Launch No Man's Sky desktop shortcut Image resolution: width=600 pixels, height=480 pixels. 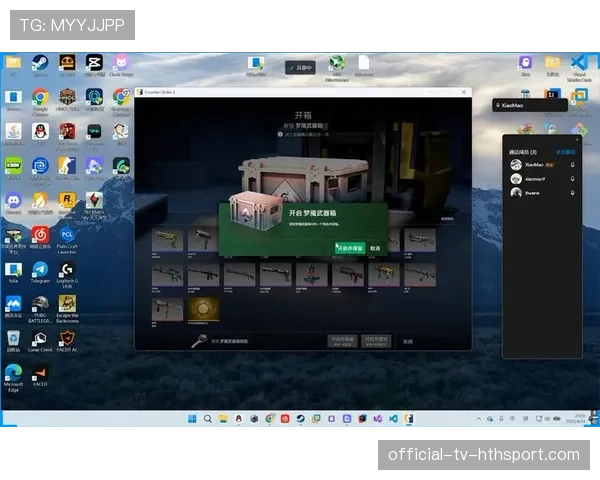point(94,201)
